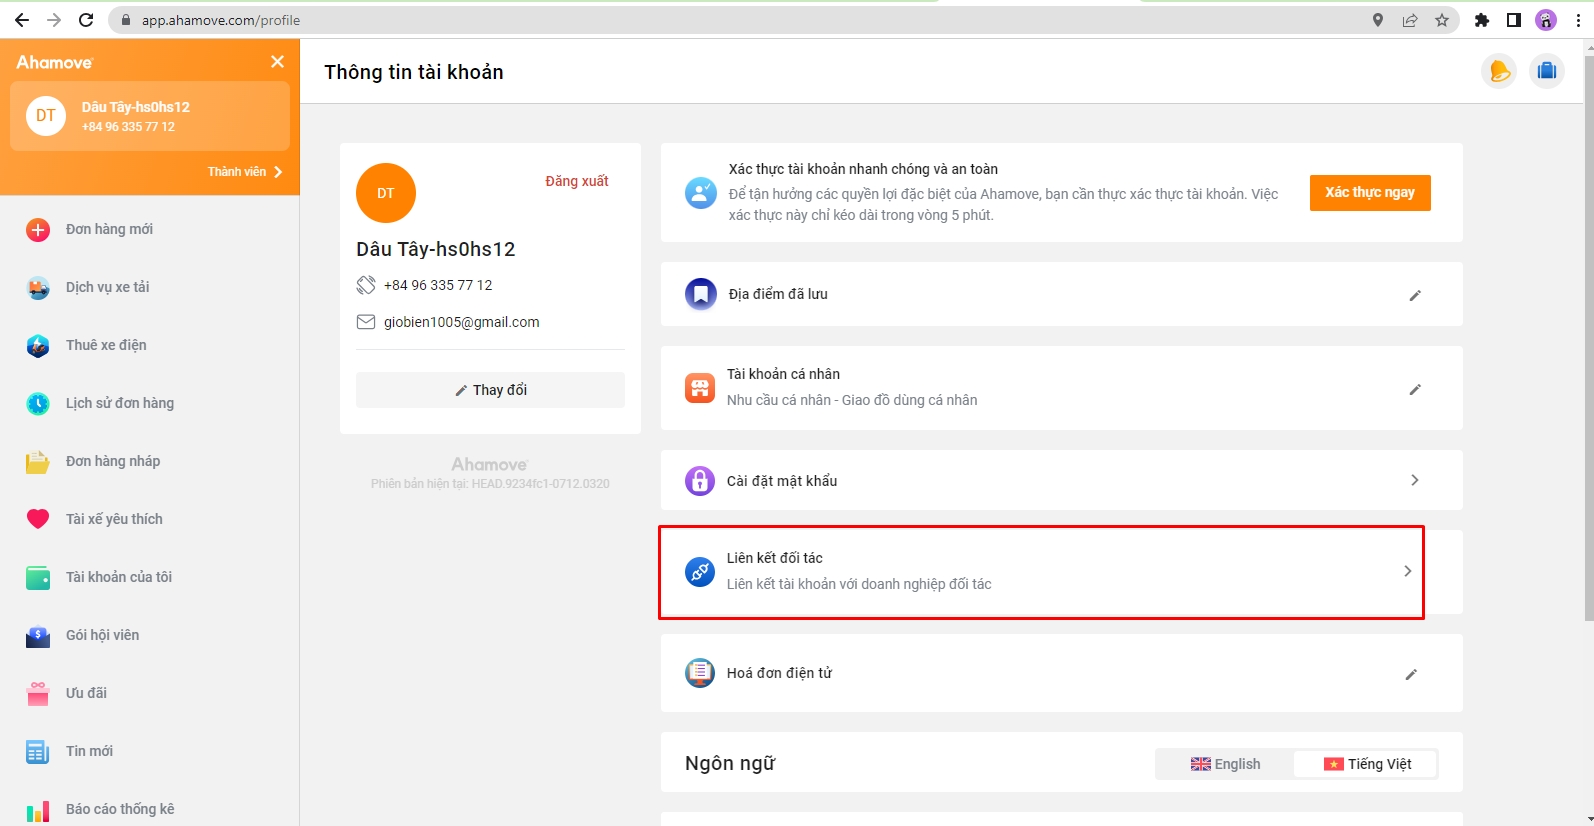This screenshot has width=1594, height=826.
Task: Open Liên kết đối tác chevron arrow
Action: (x=1407, y=571)
